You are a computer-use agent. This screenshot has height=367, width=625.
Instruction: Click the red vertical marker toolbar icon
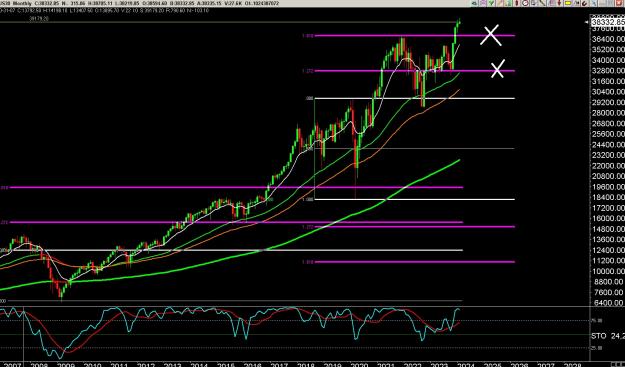coord(517,3)
